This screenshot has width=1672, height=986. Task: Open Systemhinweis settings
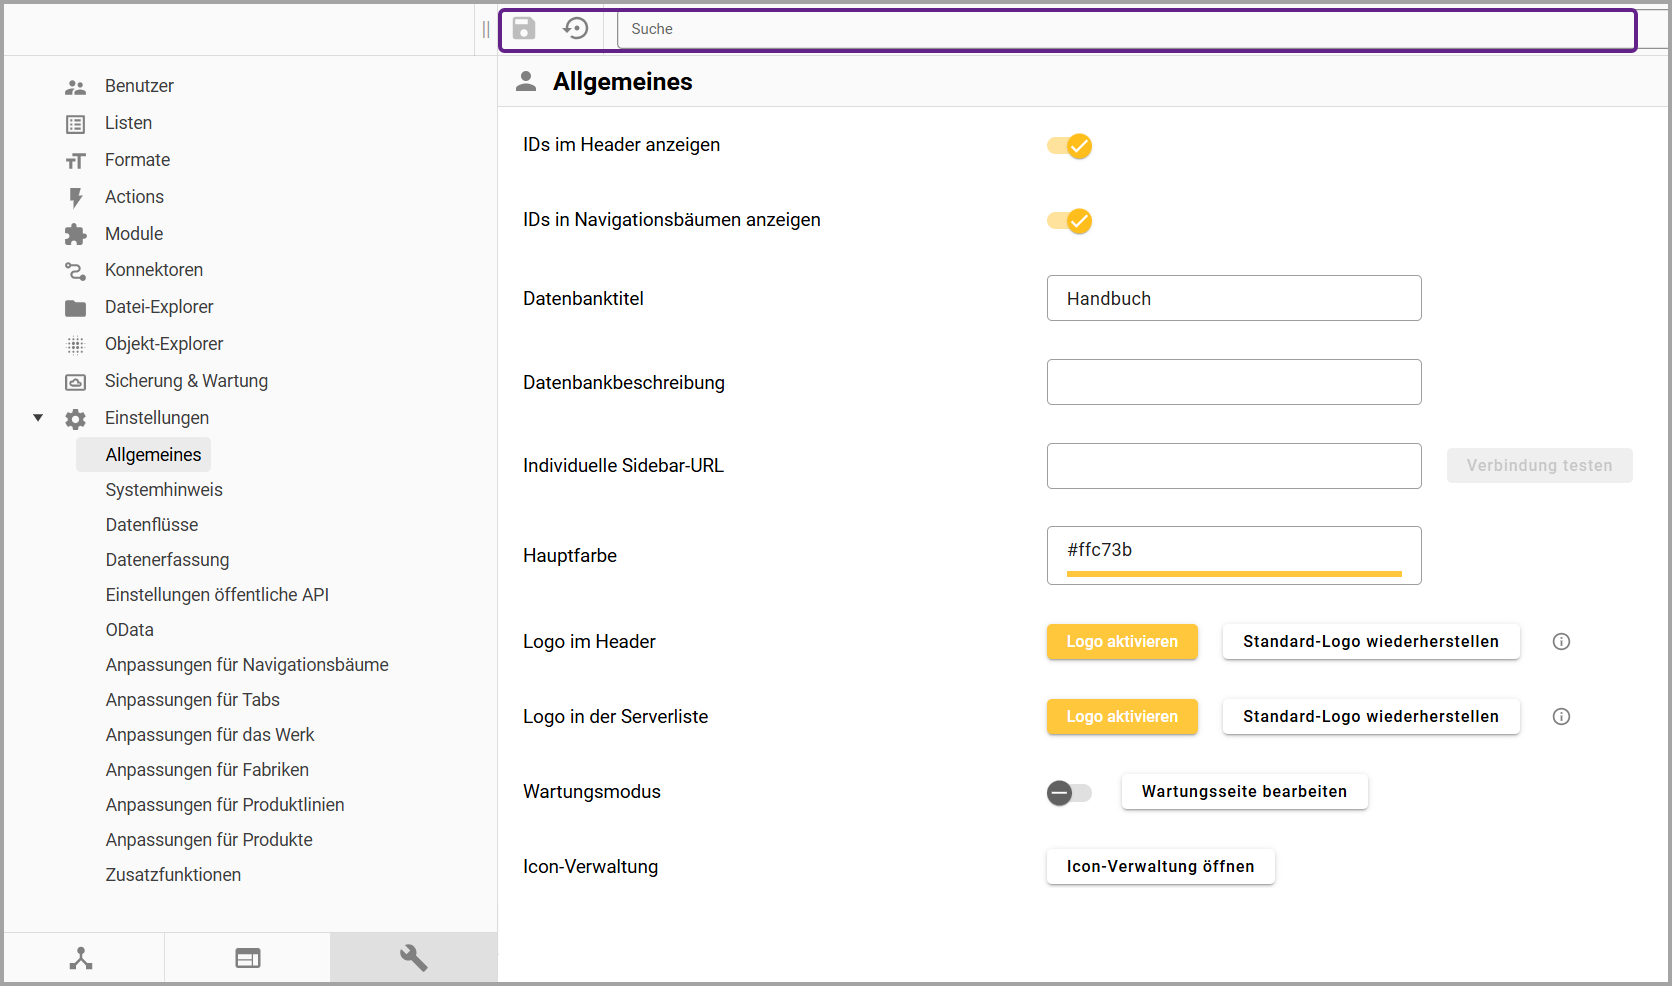(164, 489)
